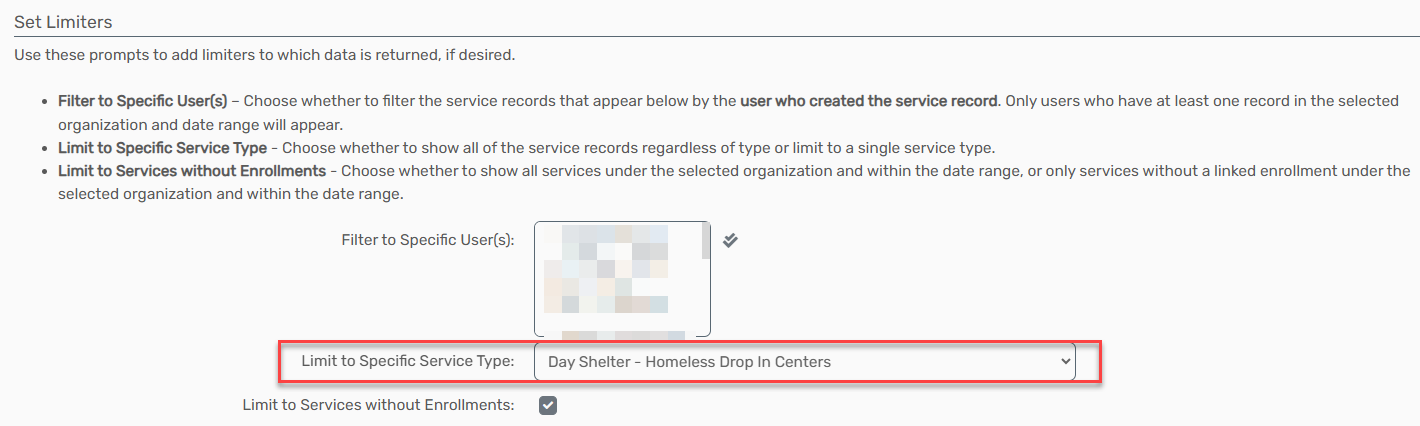This screenshot has height=426, width=1420.
Task: Uncheck Limit to Services without Enrollments
Action: [548, 406]
